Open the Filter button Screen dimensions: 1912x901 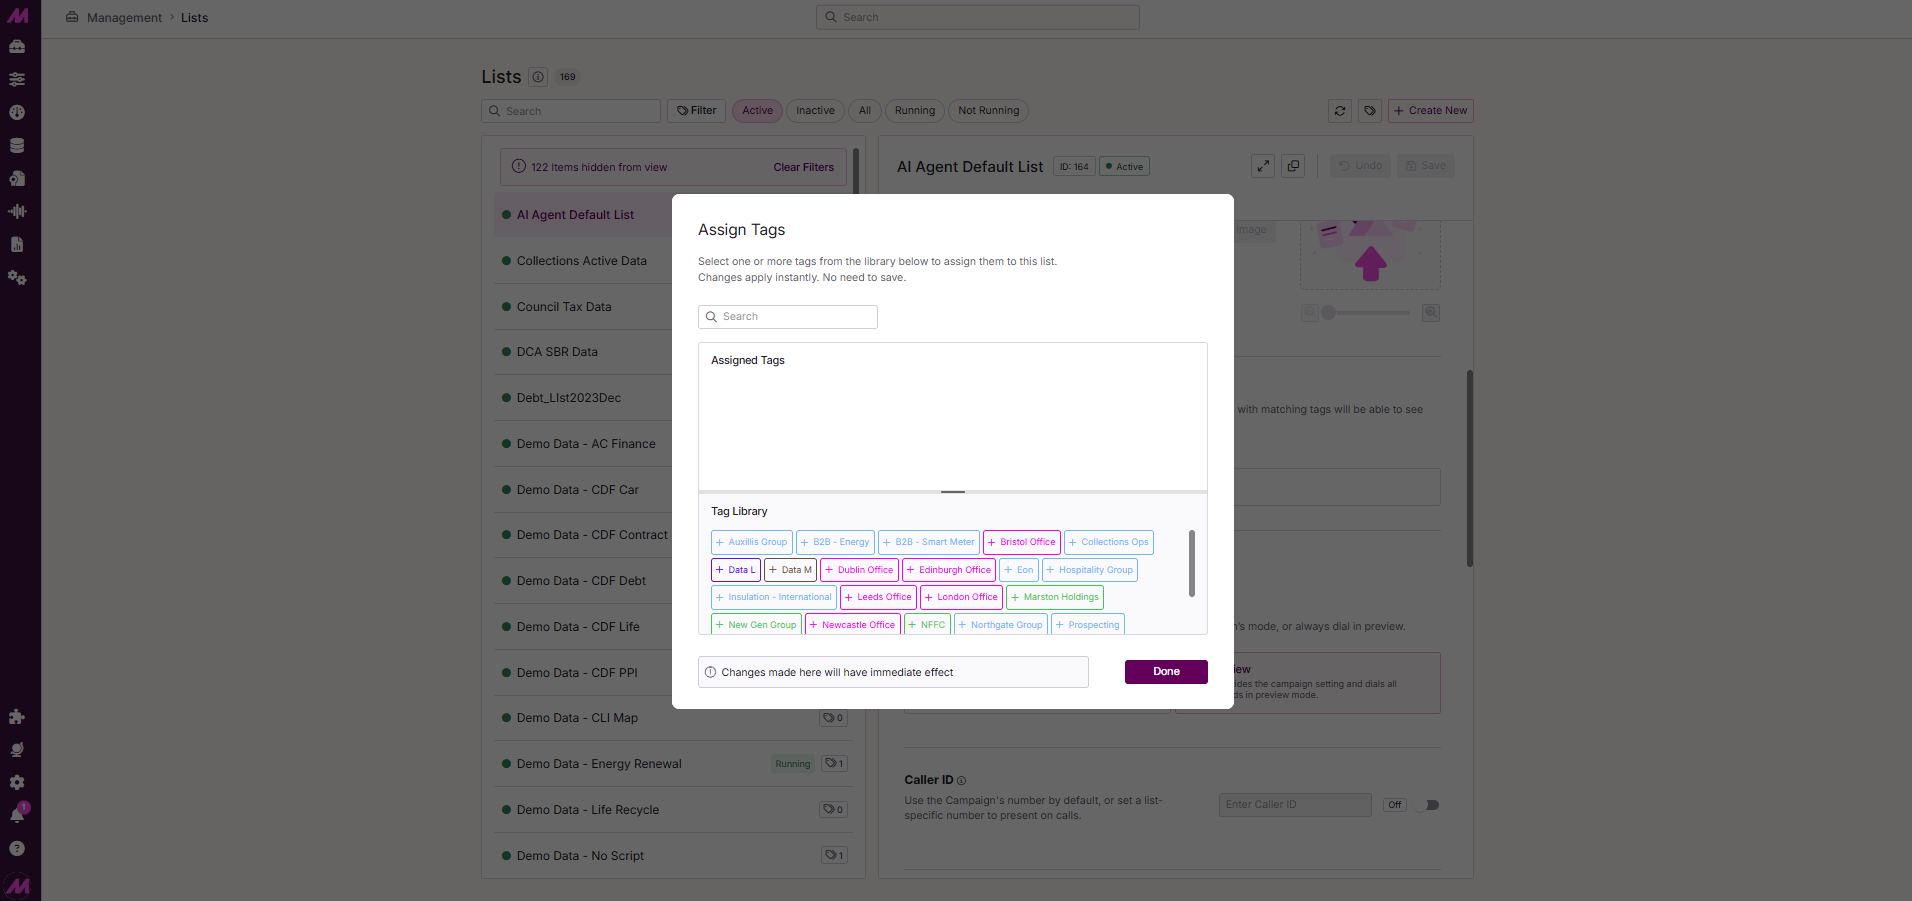(x=696, y=111)
